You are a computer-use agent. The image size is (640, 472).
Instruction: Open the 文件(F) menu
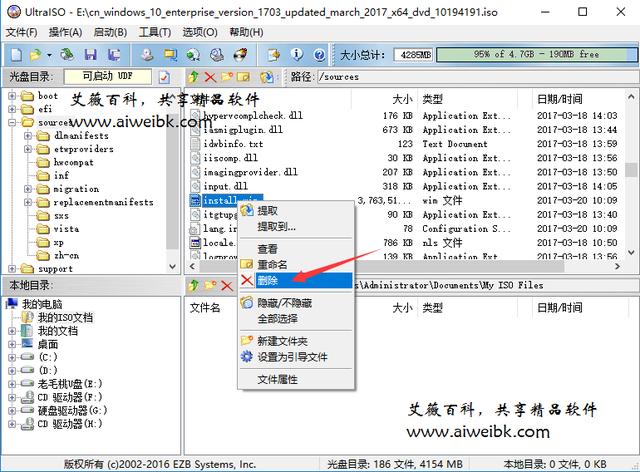(x=22, y=32)
